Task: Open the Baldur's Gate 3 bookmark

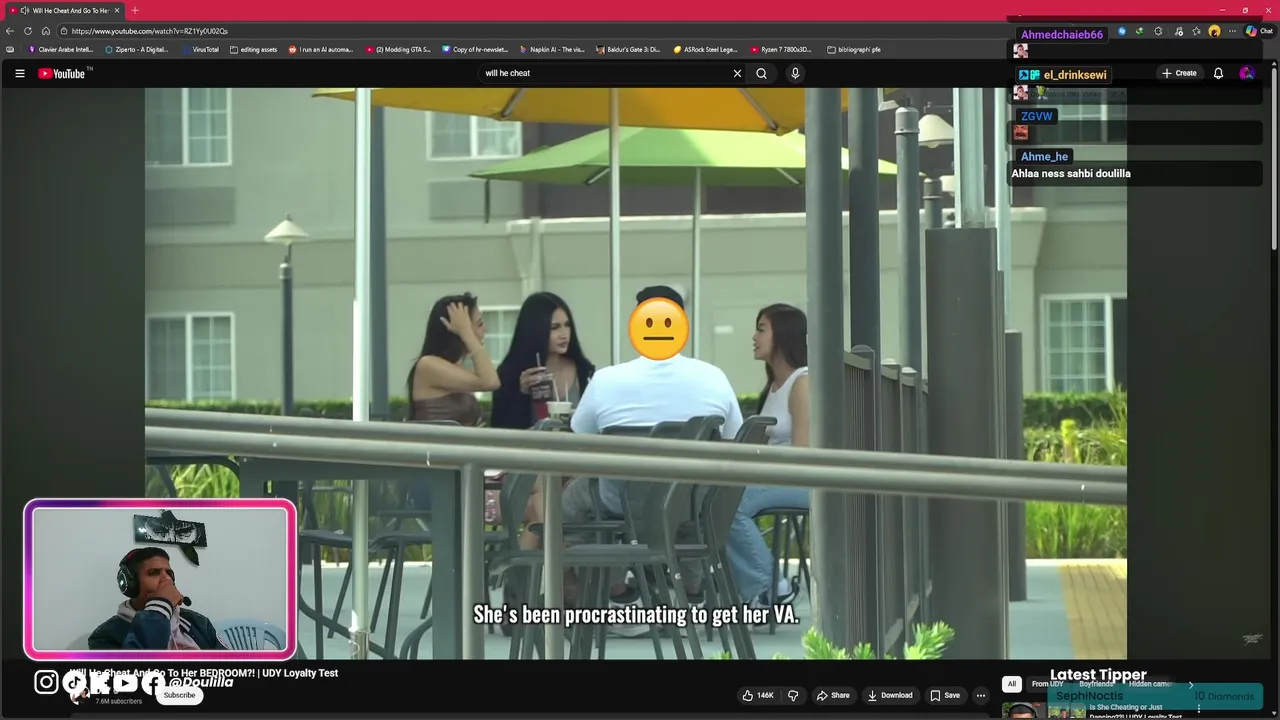Action: [x=628, y=49]
